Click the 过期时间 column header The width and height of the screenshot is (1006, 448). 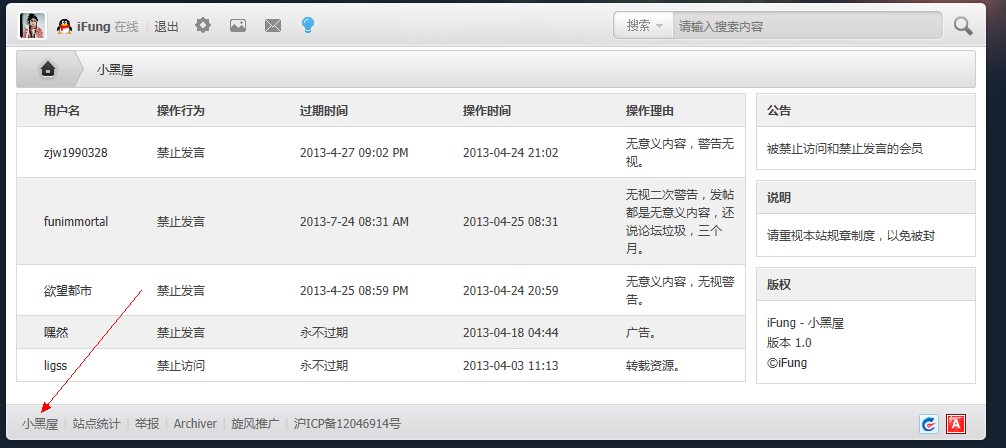click(x=324, y=110)
